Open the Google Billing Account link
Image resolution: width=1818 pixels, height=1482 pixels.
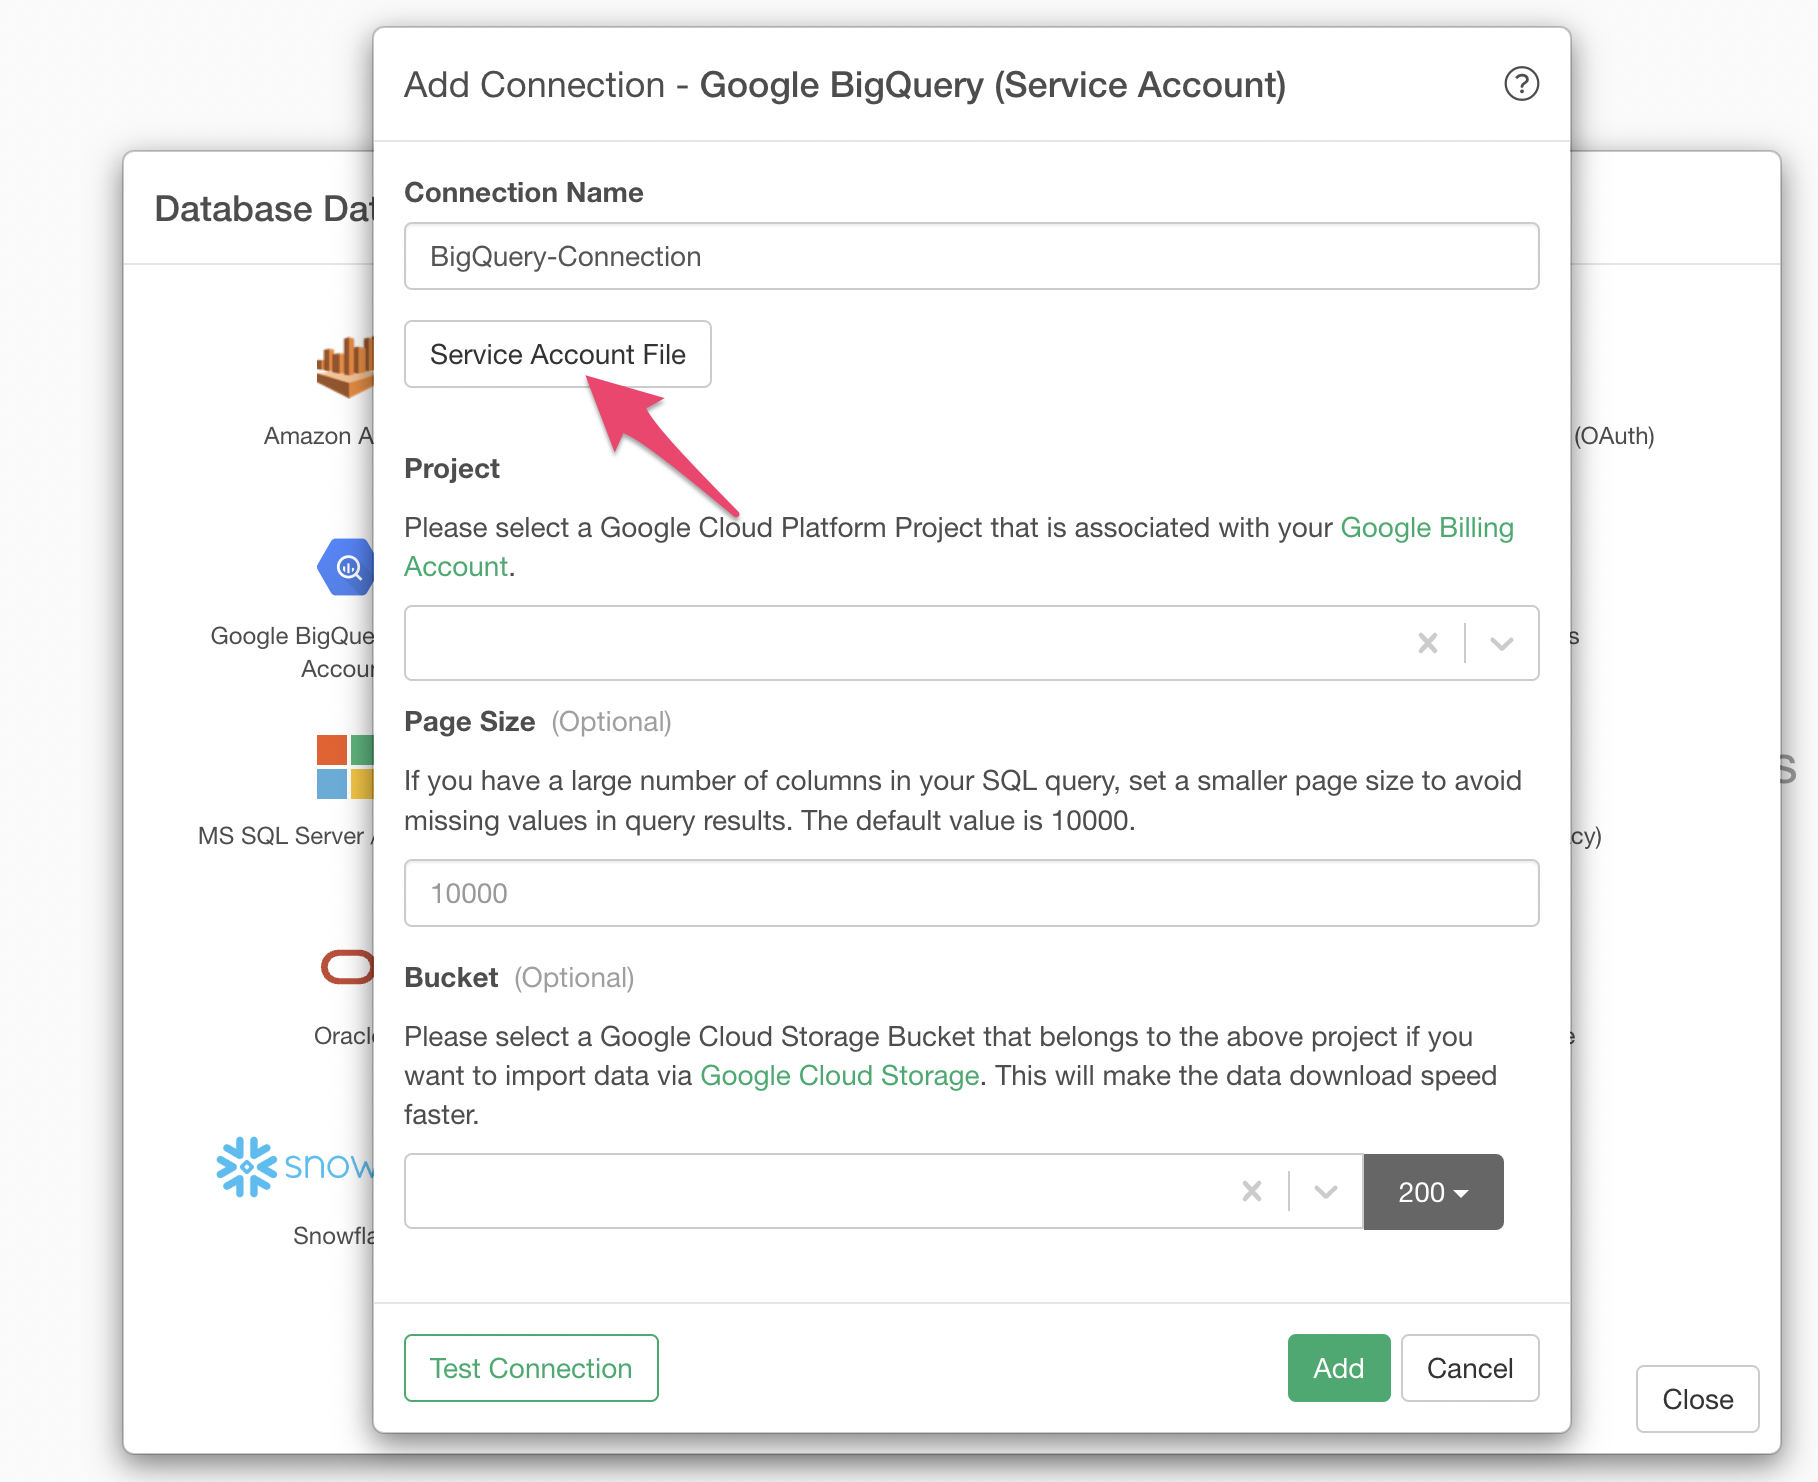click(1426, 528)
